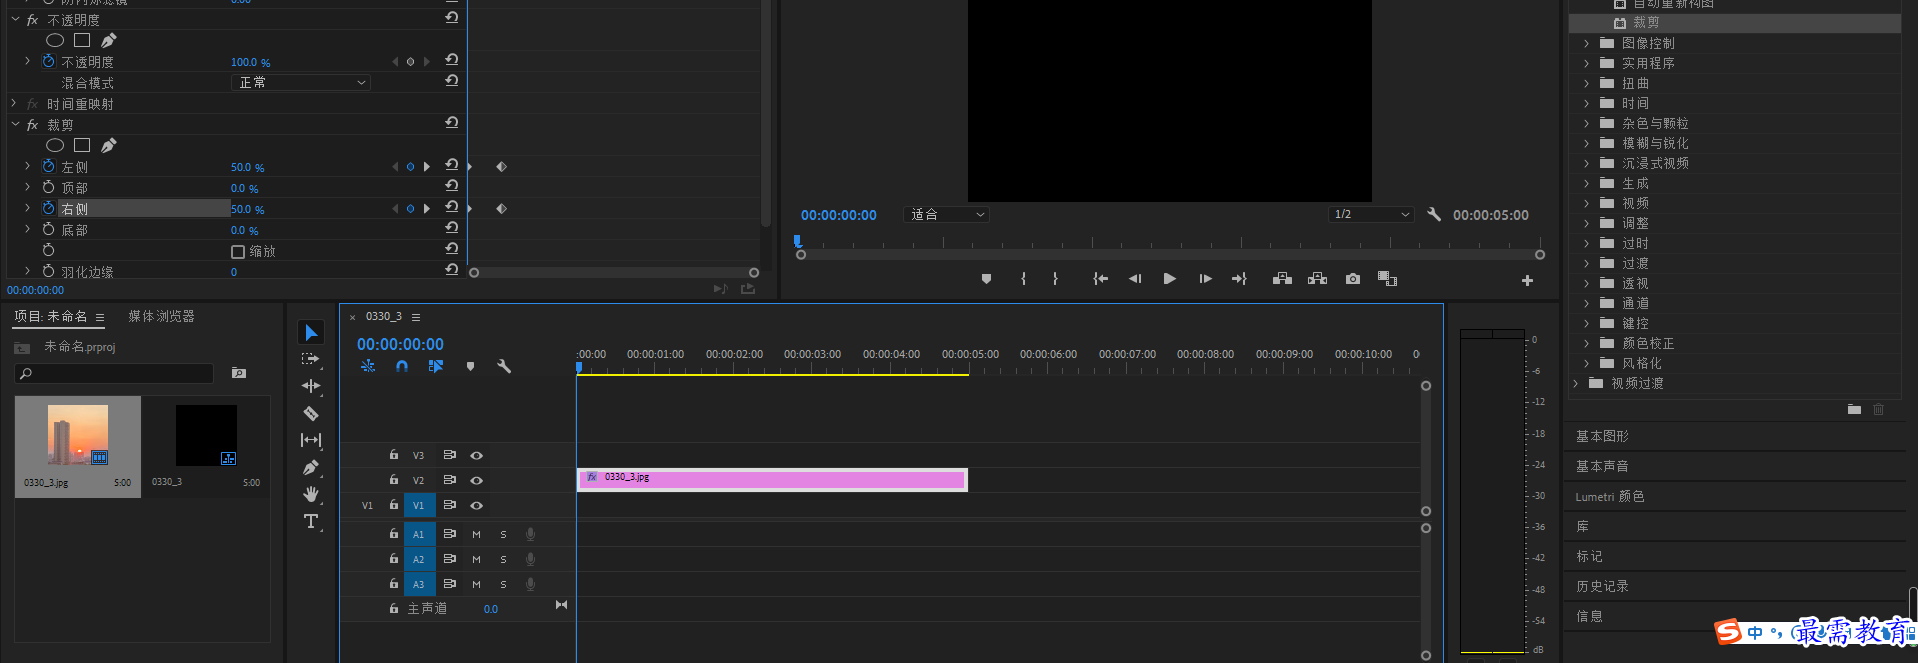Screen dimensions: 1918x663
Task: Toggle insert sequences as nests icon
Action: [368, 367]
